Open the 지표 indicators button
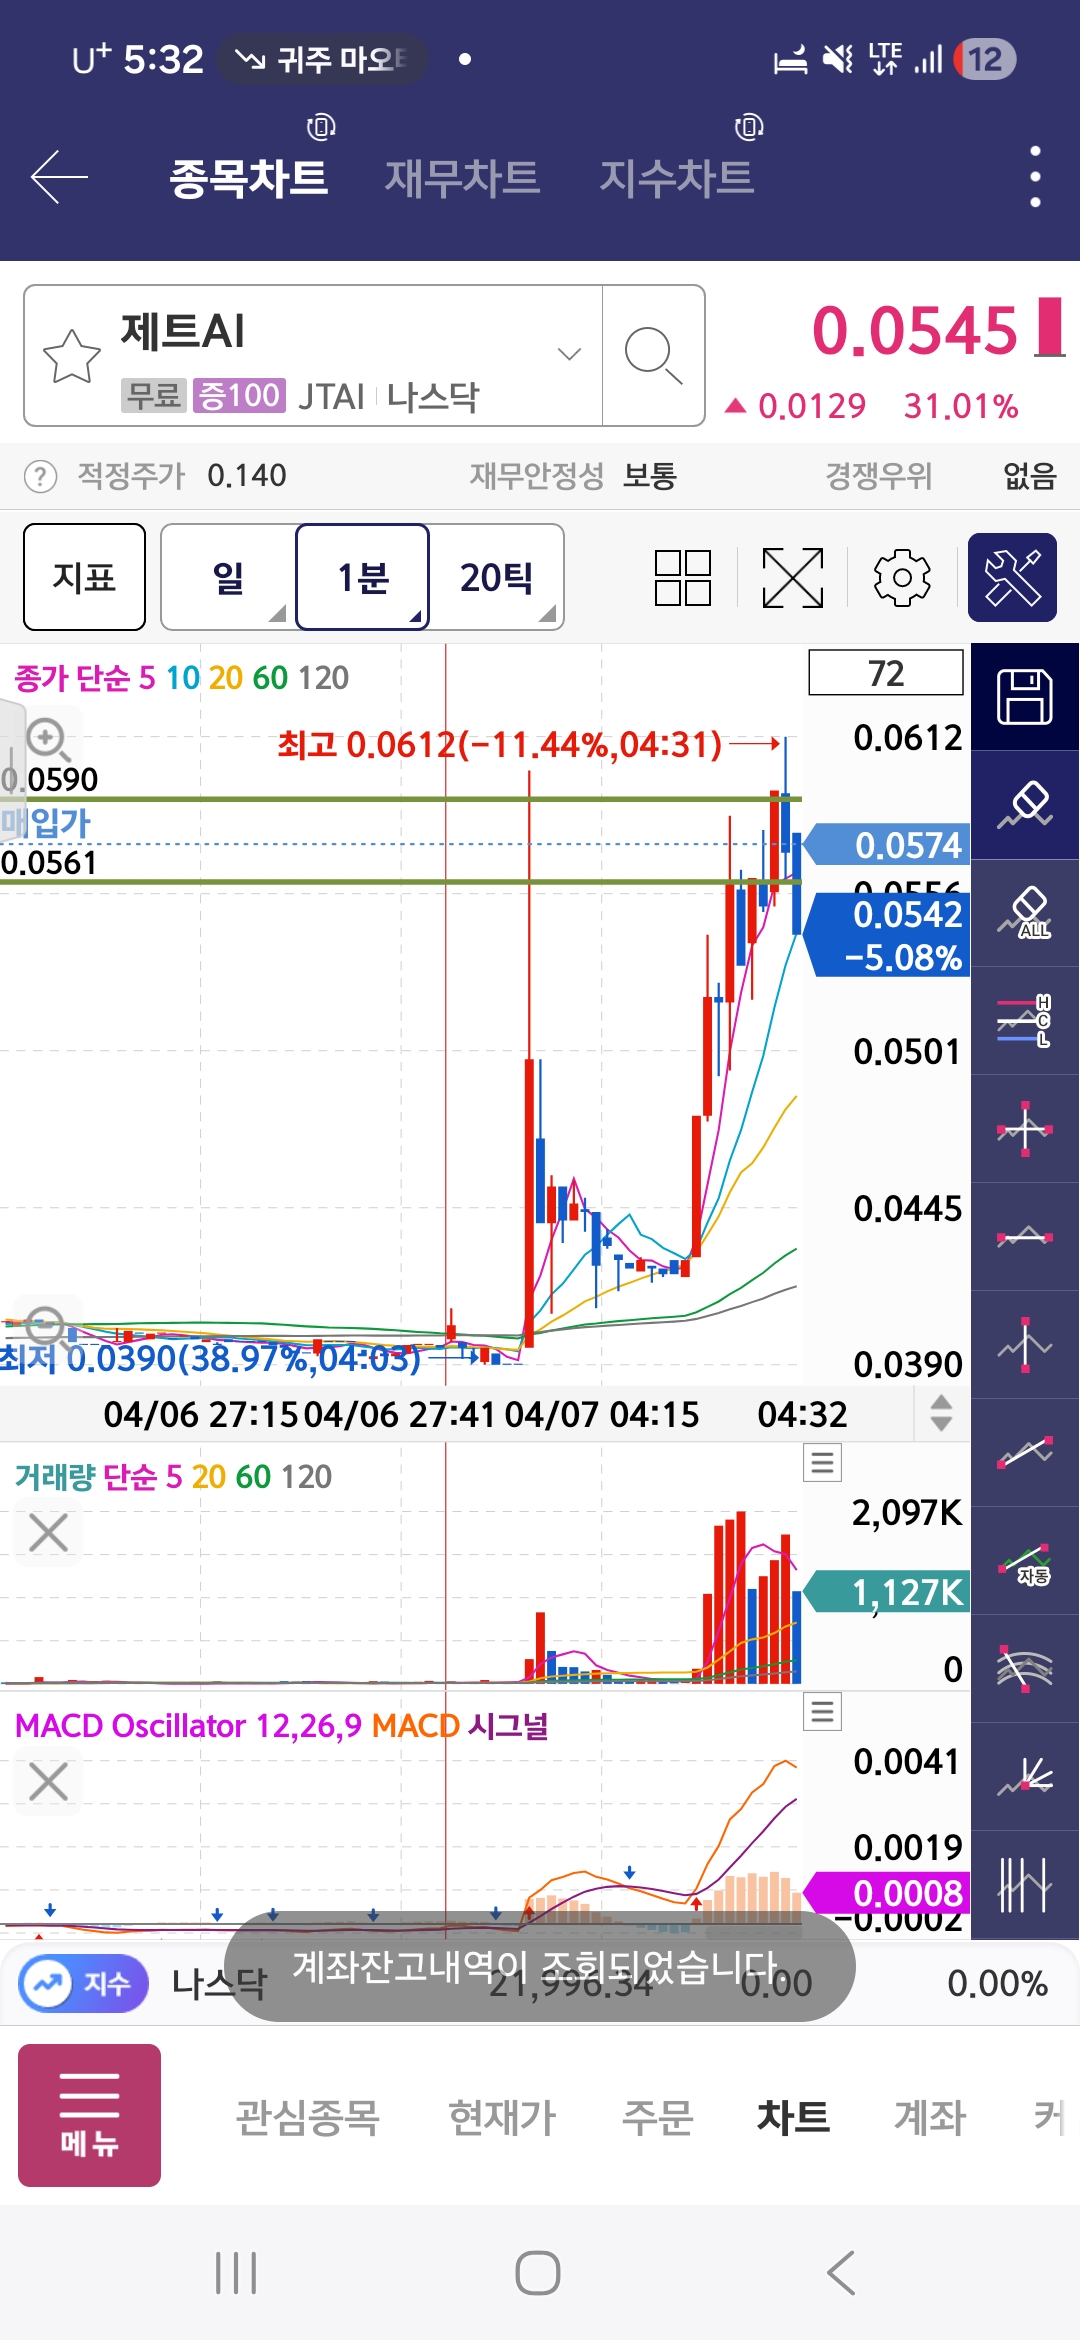The height and width of the screenshot is (2340, 1080). click(84, 577)
